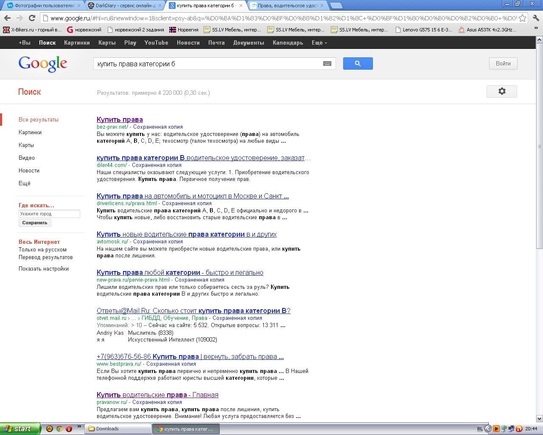
Task: Bookmark page with the star icon
Action: pyautogui.click(x=522, y=18)
